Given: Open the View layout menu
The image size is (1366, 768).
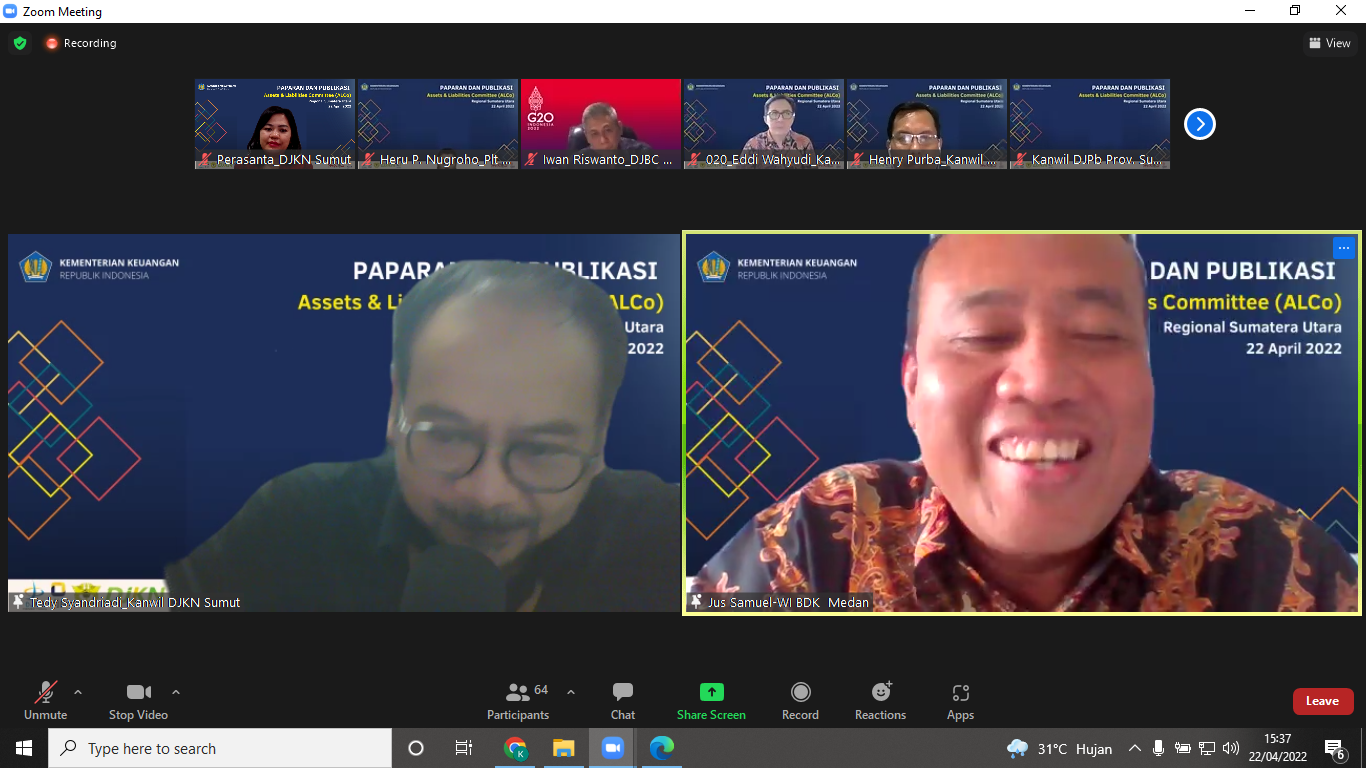Looking at the screenshot, I should click(x=1329, y=43).
